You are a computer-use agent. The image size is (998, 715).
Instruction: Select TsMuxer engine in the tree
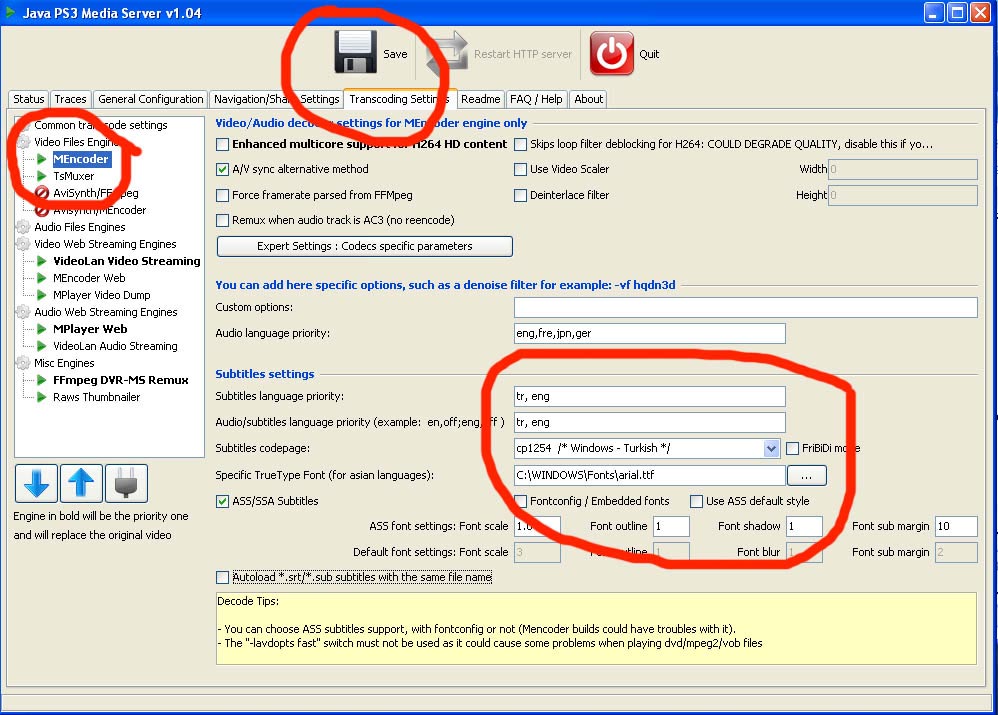point(73,176)
